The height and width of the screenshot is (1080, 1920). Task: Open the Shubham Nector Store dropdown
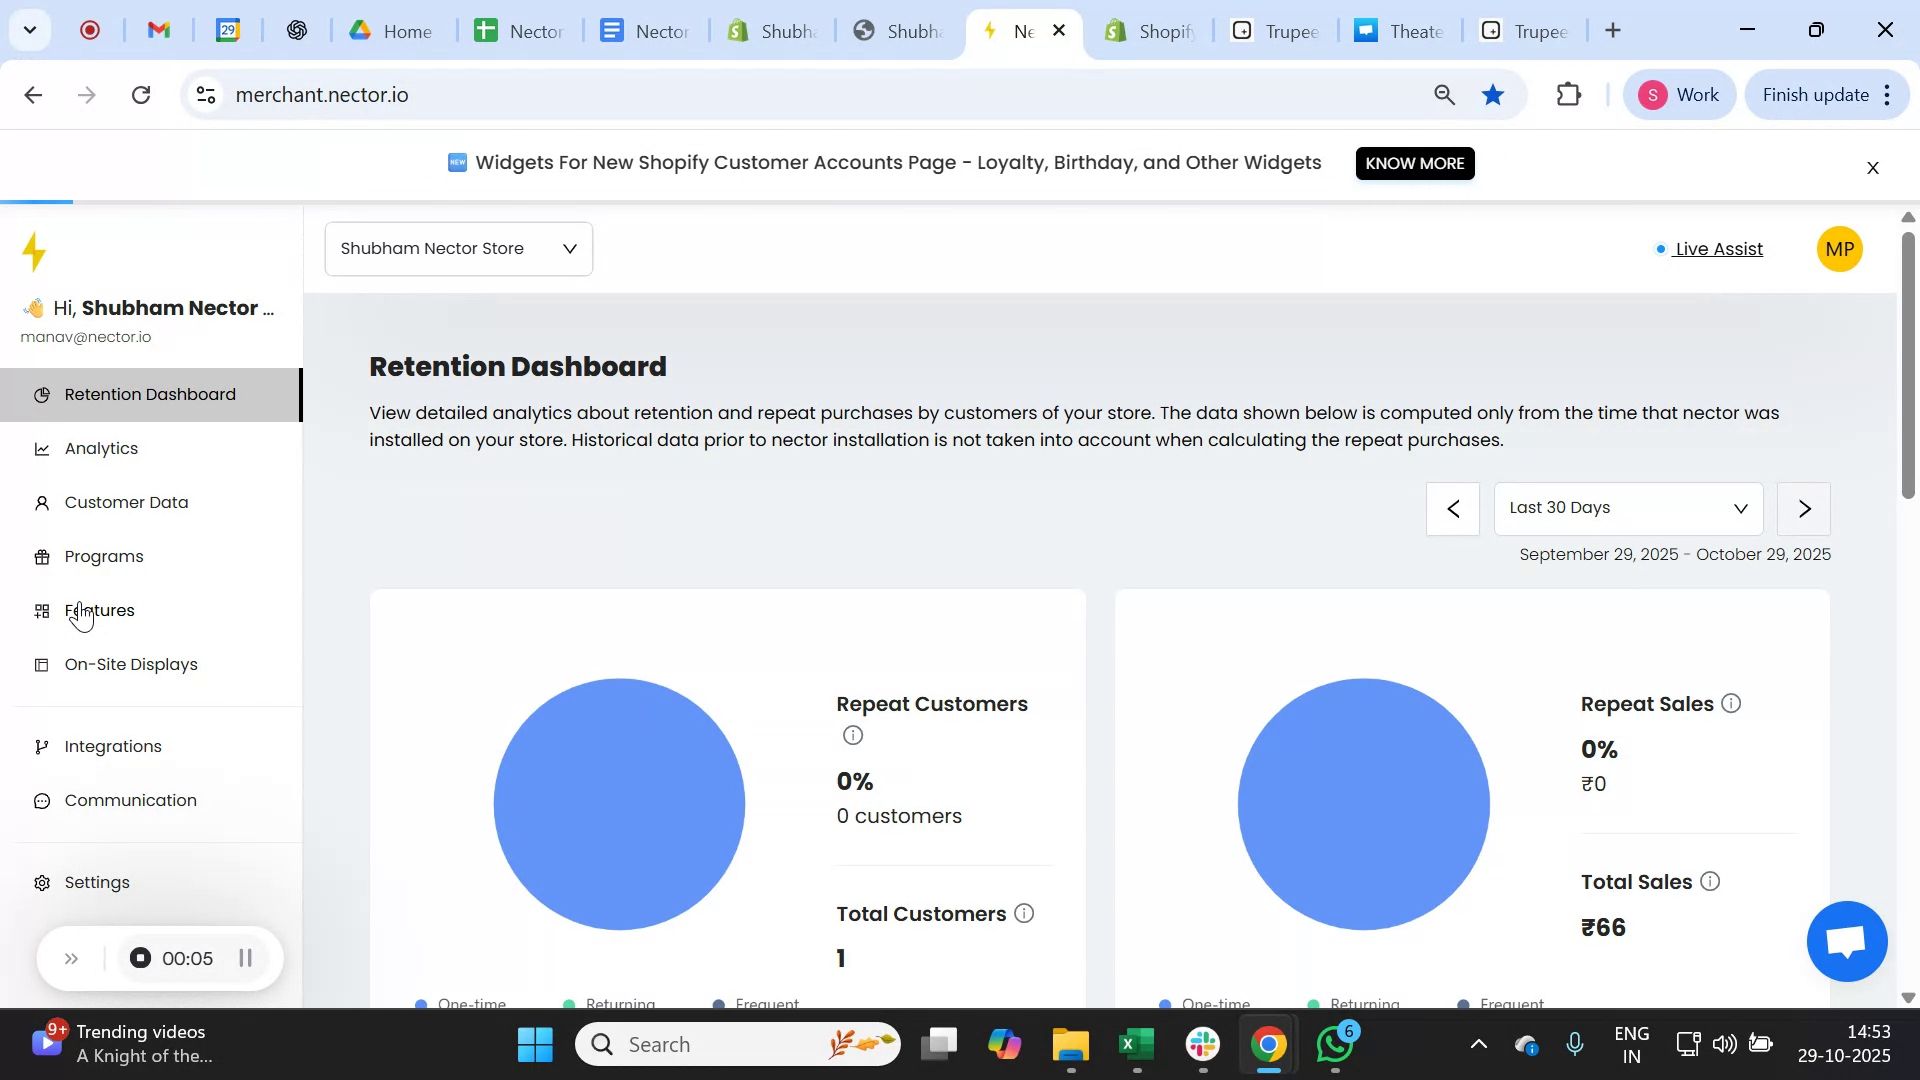coord(458,249)
